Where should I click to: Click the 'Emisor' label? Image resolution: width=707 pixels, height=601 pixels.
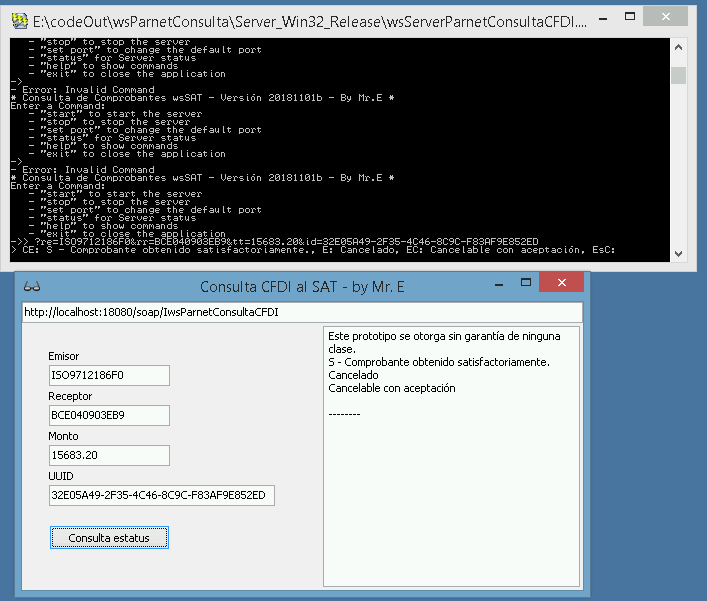point(64,356)
